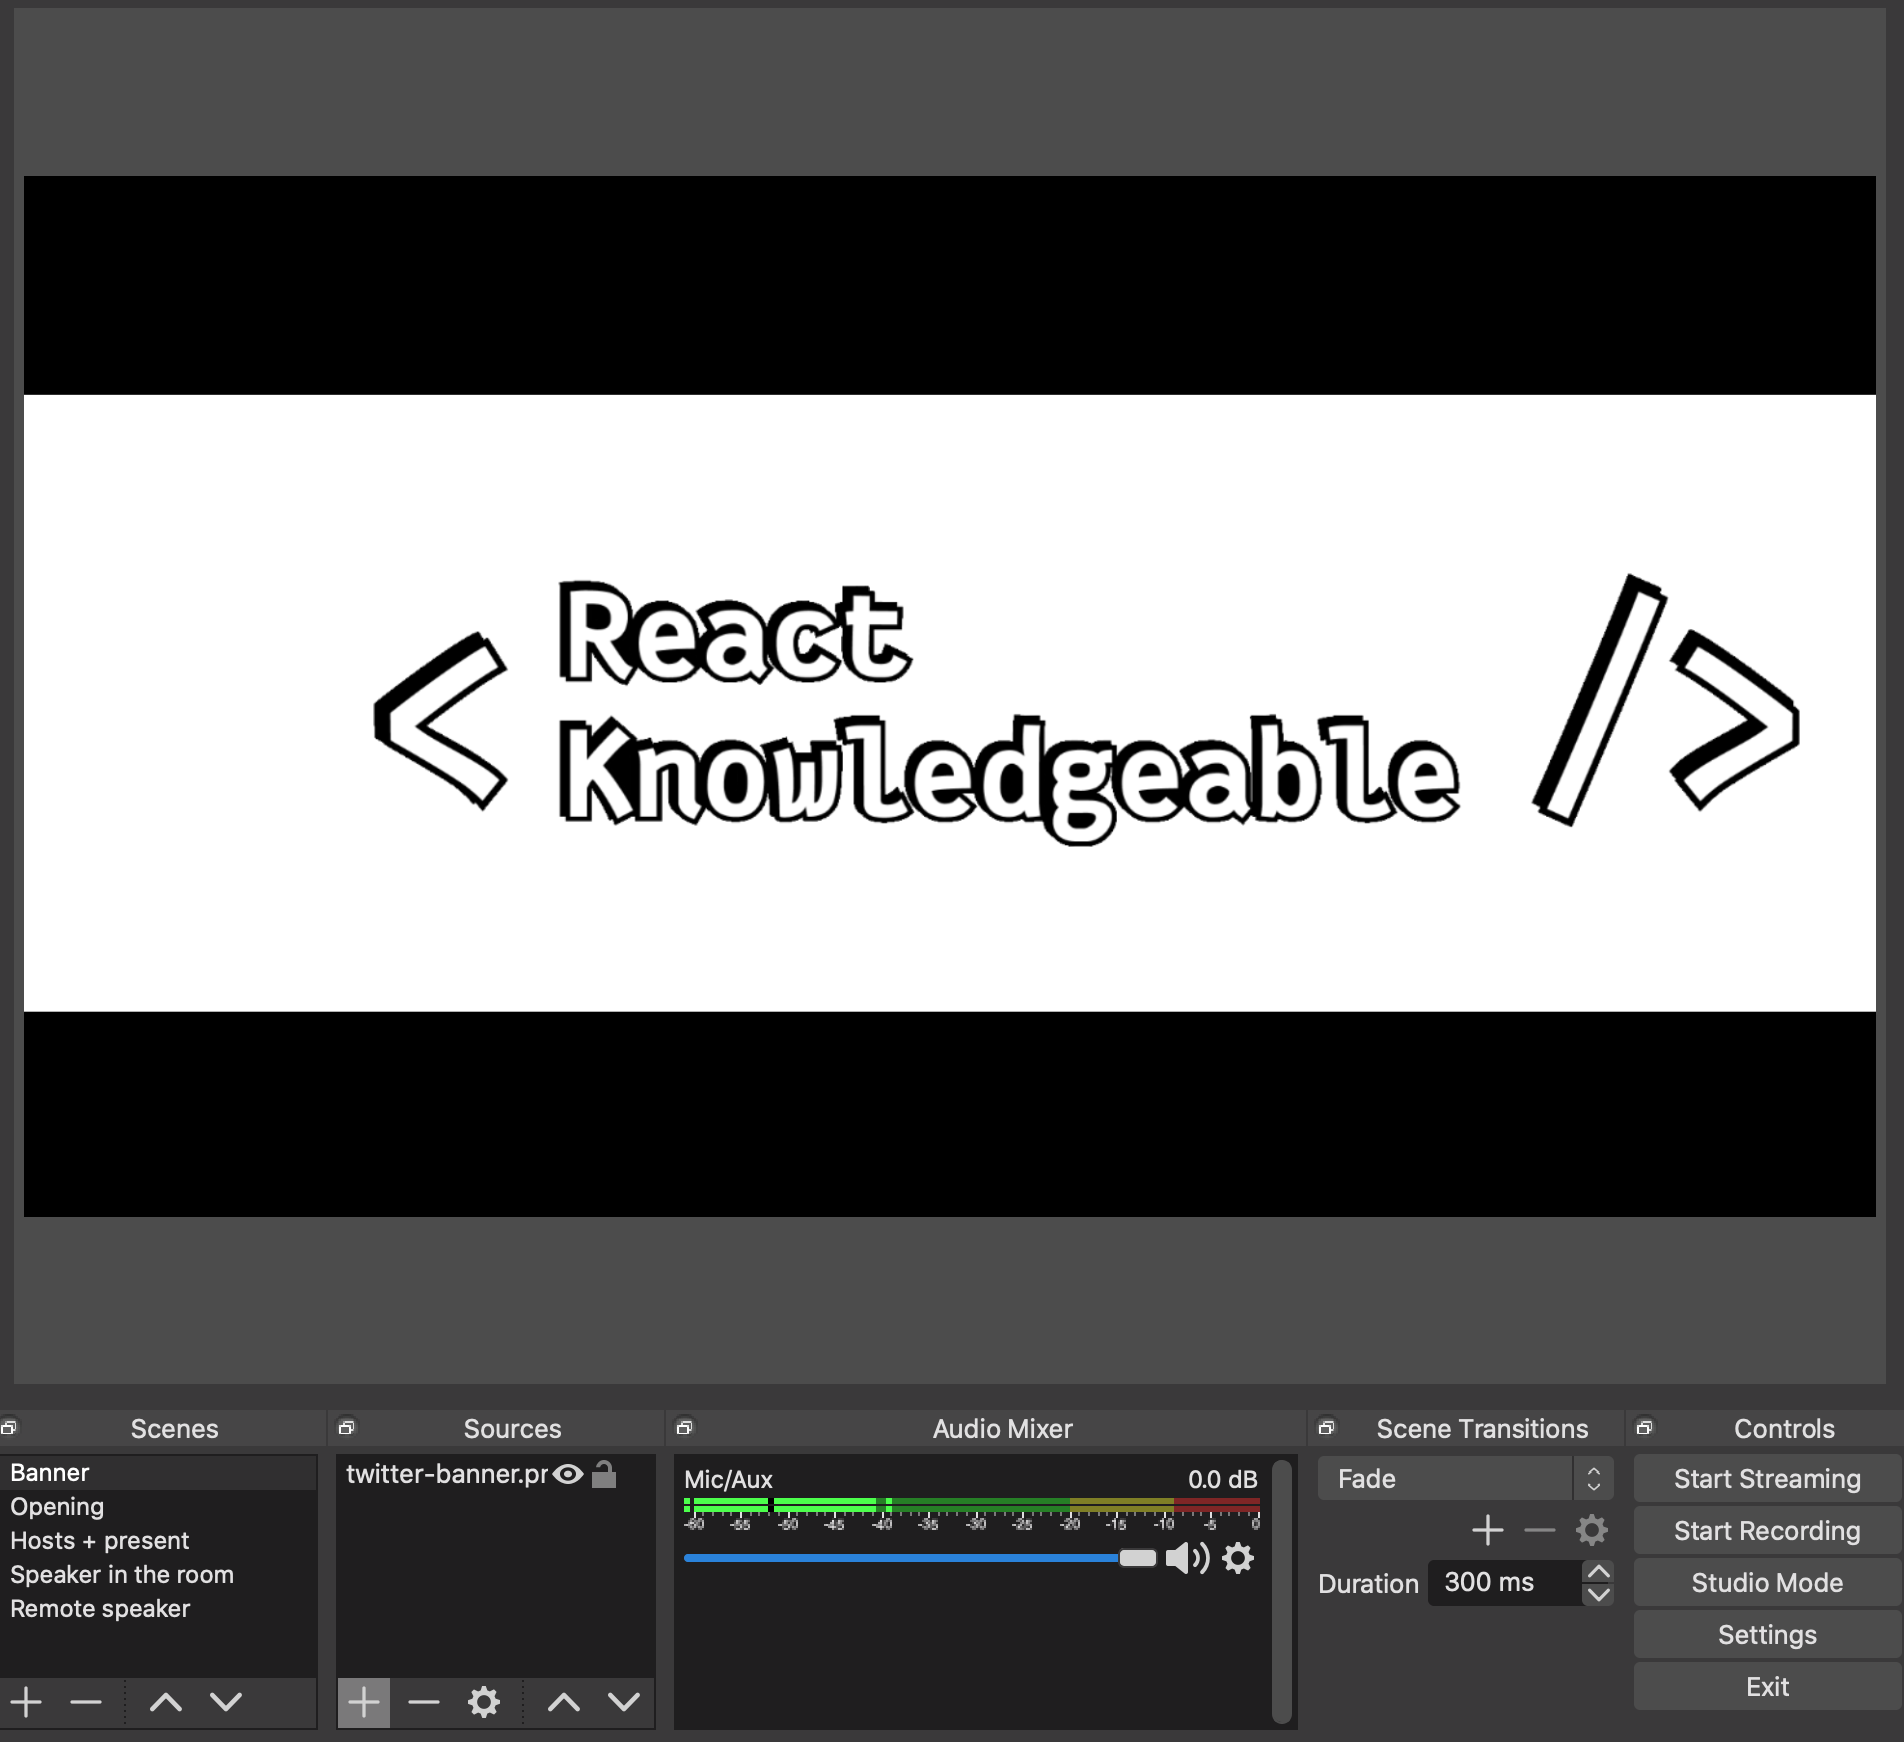Undock the Sources panel
The width and height of the screenshot is (1904, 1742).
point(347,1427)
